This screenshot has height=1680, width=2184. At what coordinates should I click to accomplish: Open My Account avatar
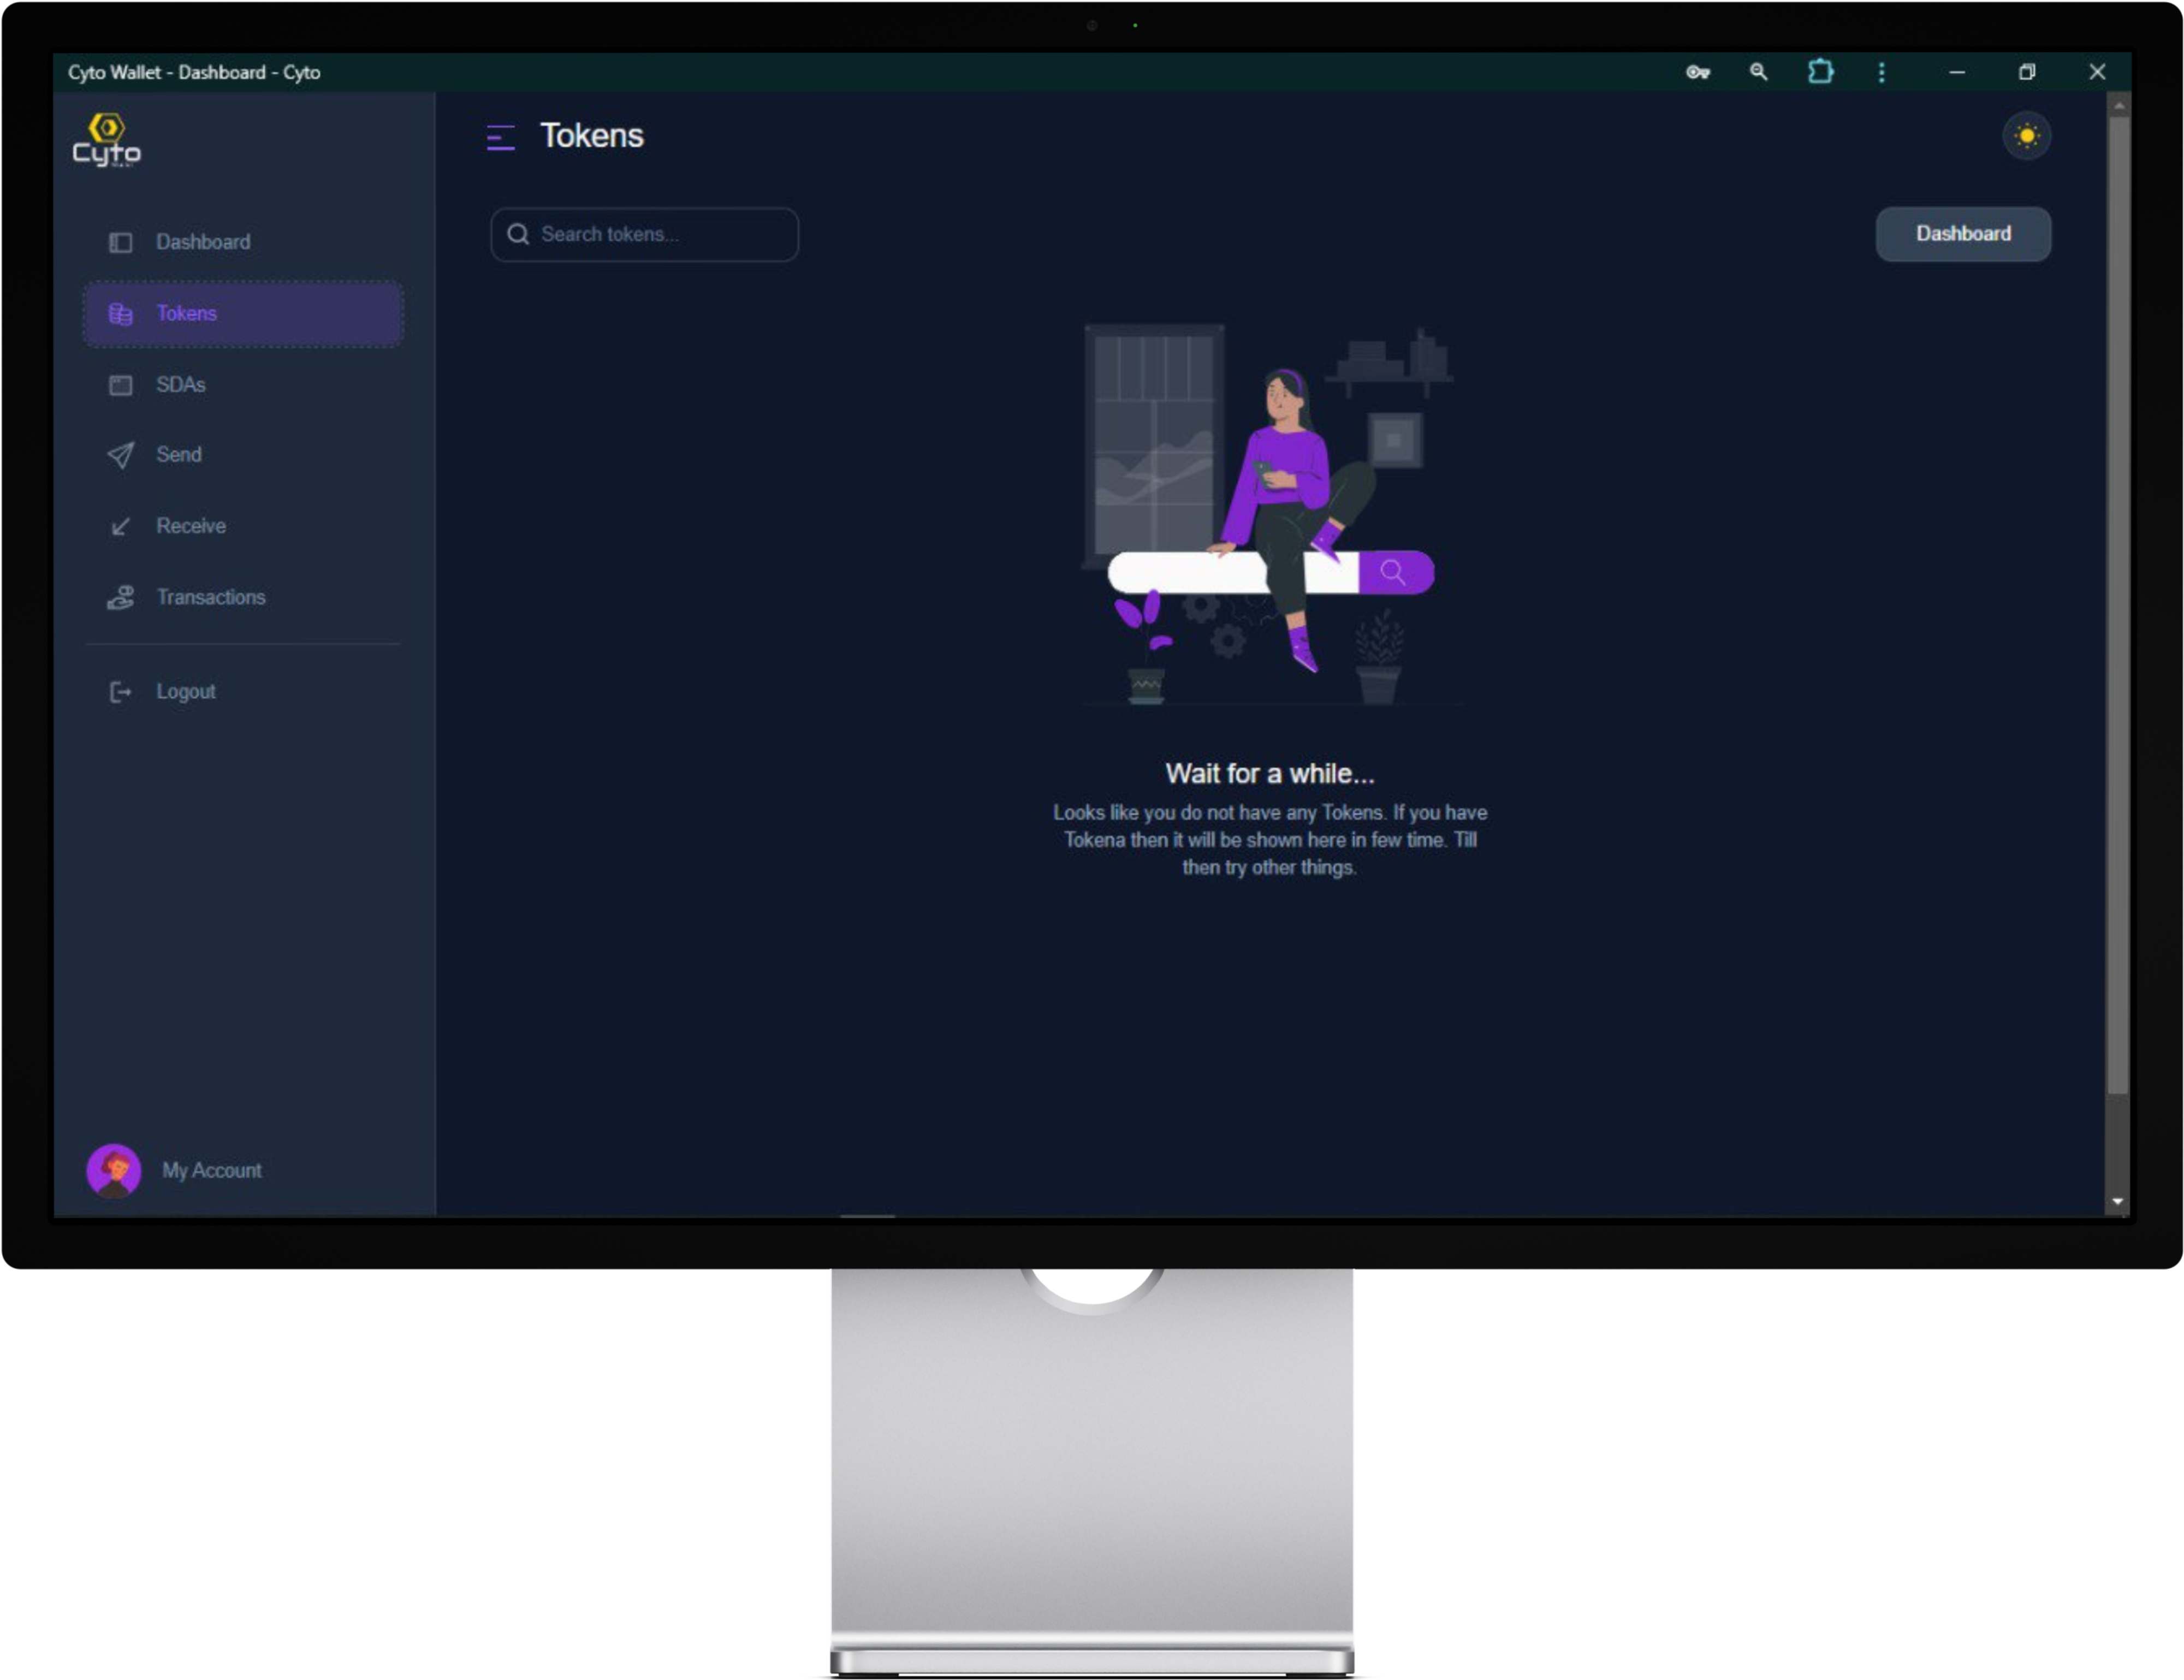tap(114, 1170)
